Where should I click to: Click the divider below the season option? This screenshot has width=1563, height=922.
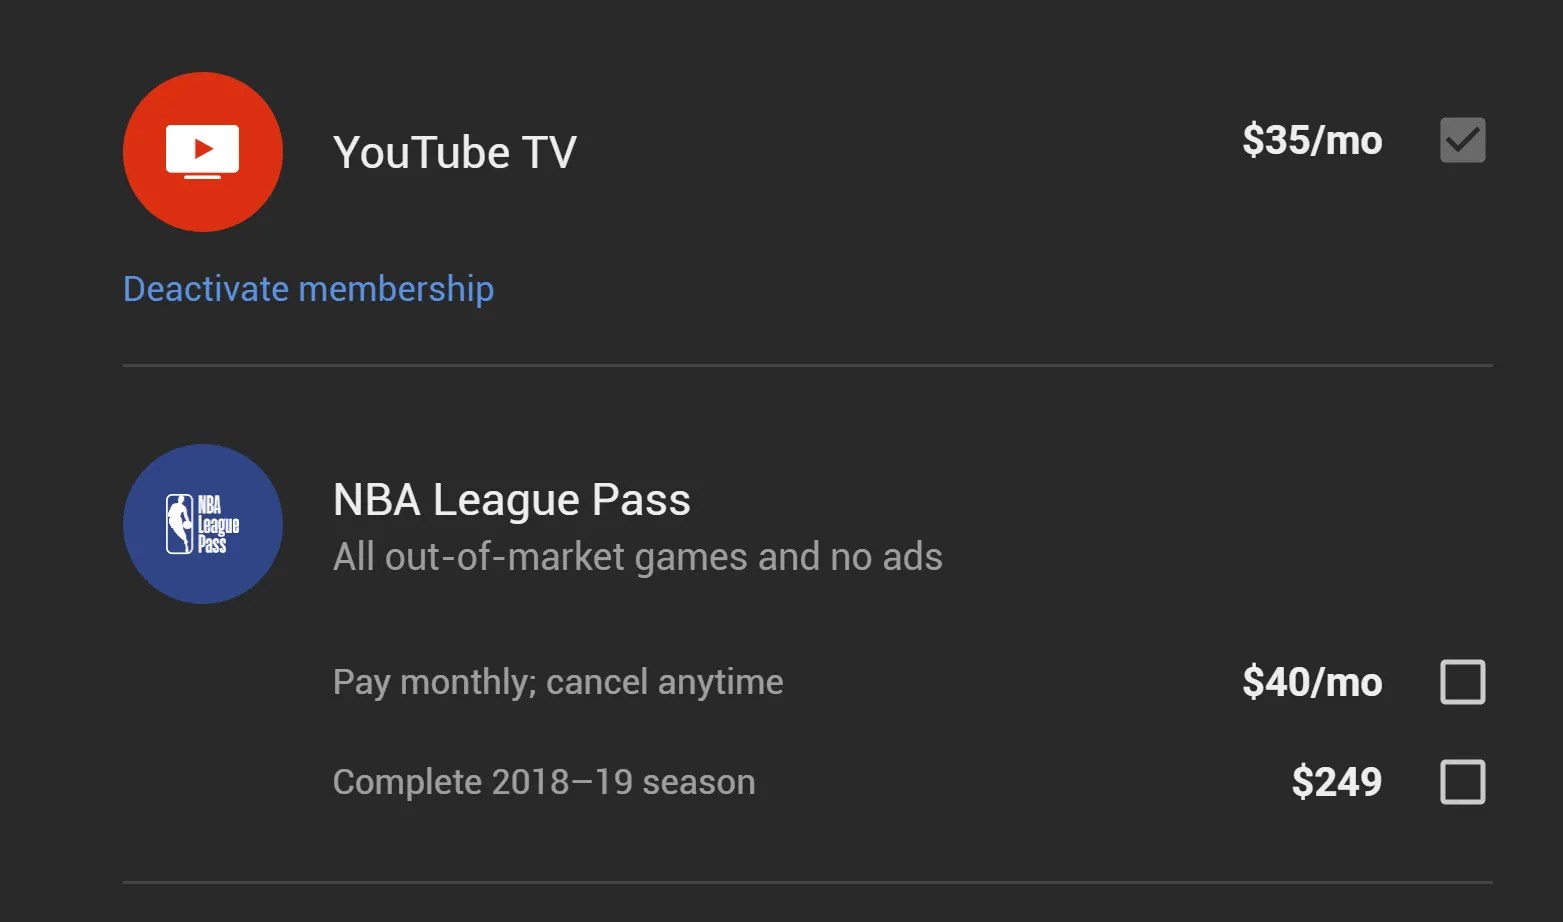(x=807, y=882)
